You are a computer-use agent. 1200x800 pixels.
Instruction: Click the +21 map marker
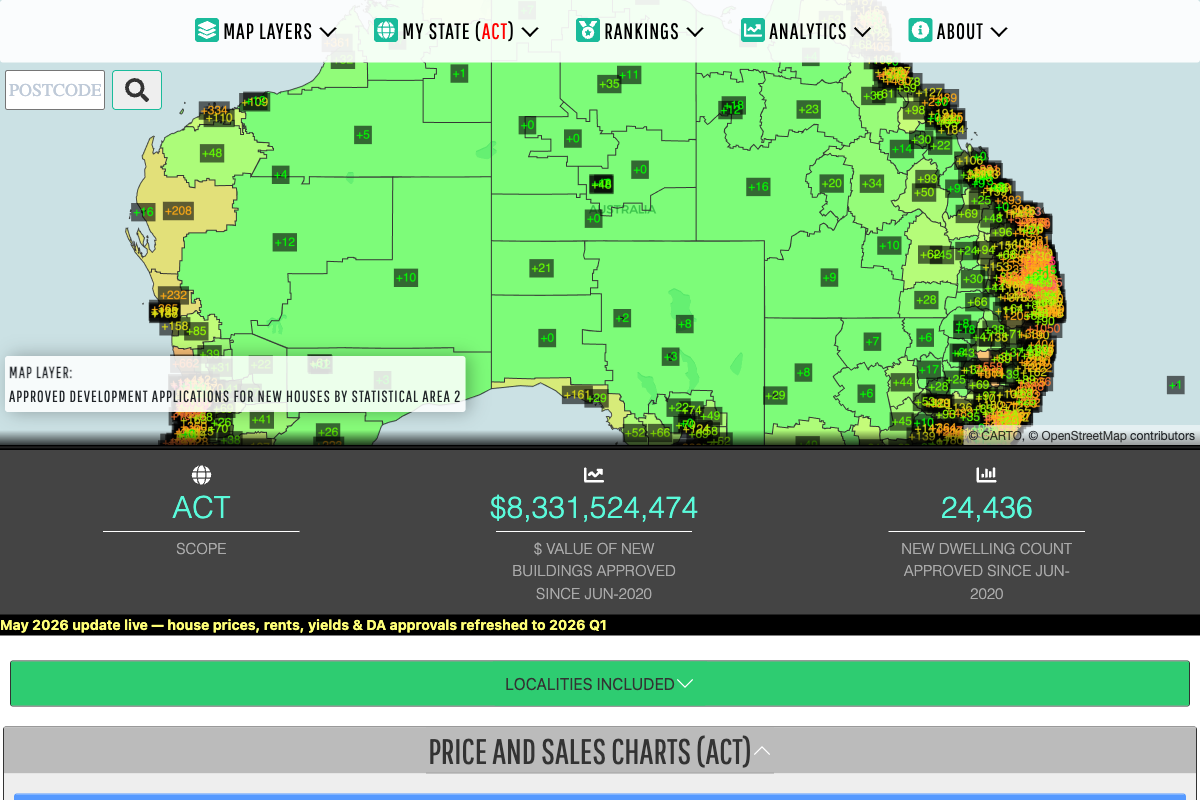pos(541,267)
